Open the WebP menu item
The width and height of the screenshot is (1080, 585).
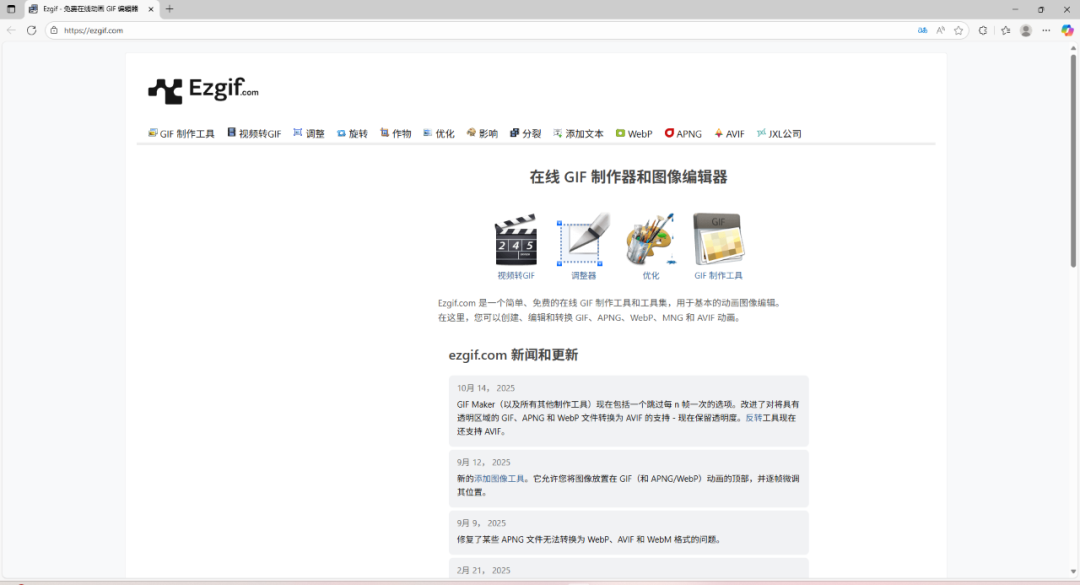pos(634,134)
